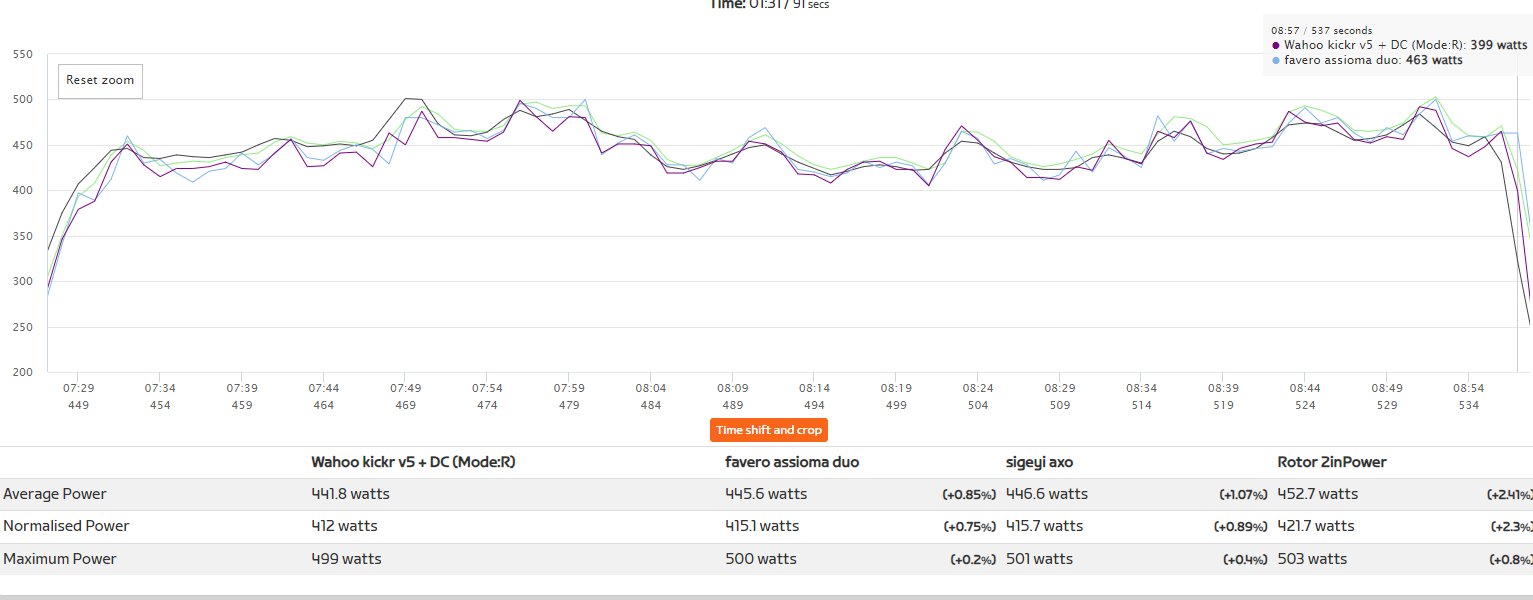Viewport: 1533px width, 600px height.
Task: Click the Average Power row label
Action: [x=55, y=494]
